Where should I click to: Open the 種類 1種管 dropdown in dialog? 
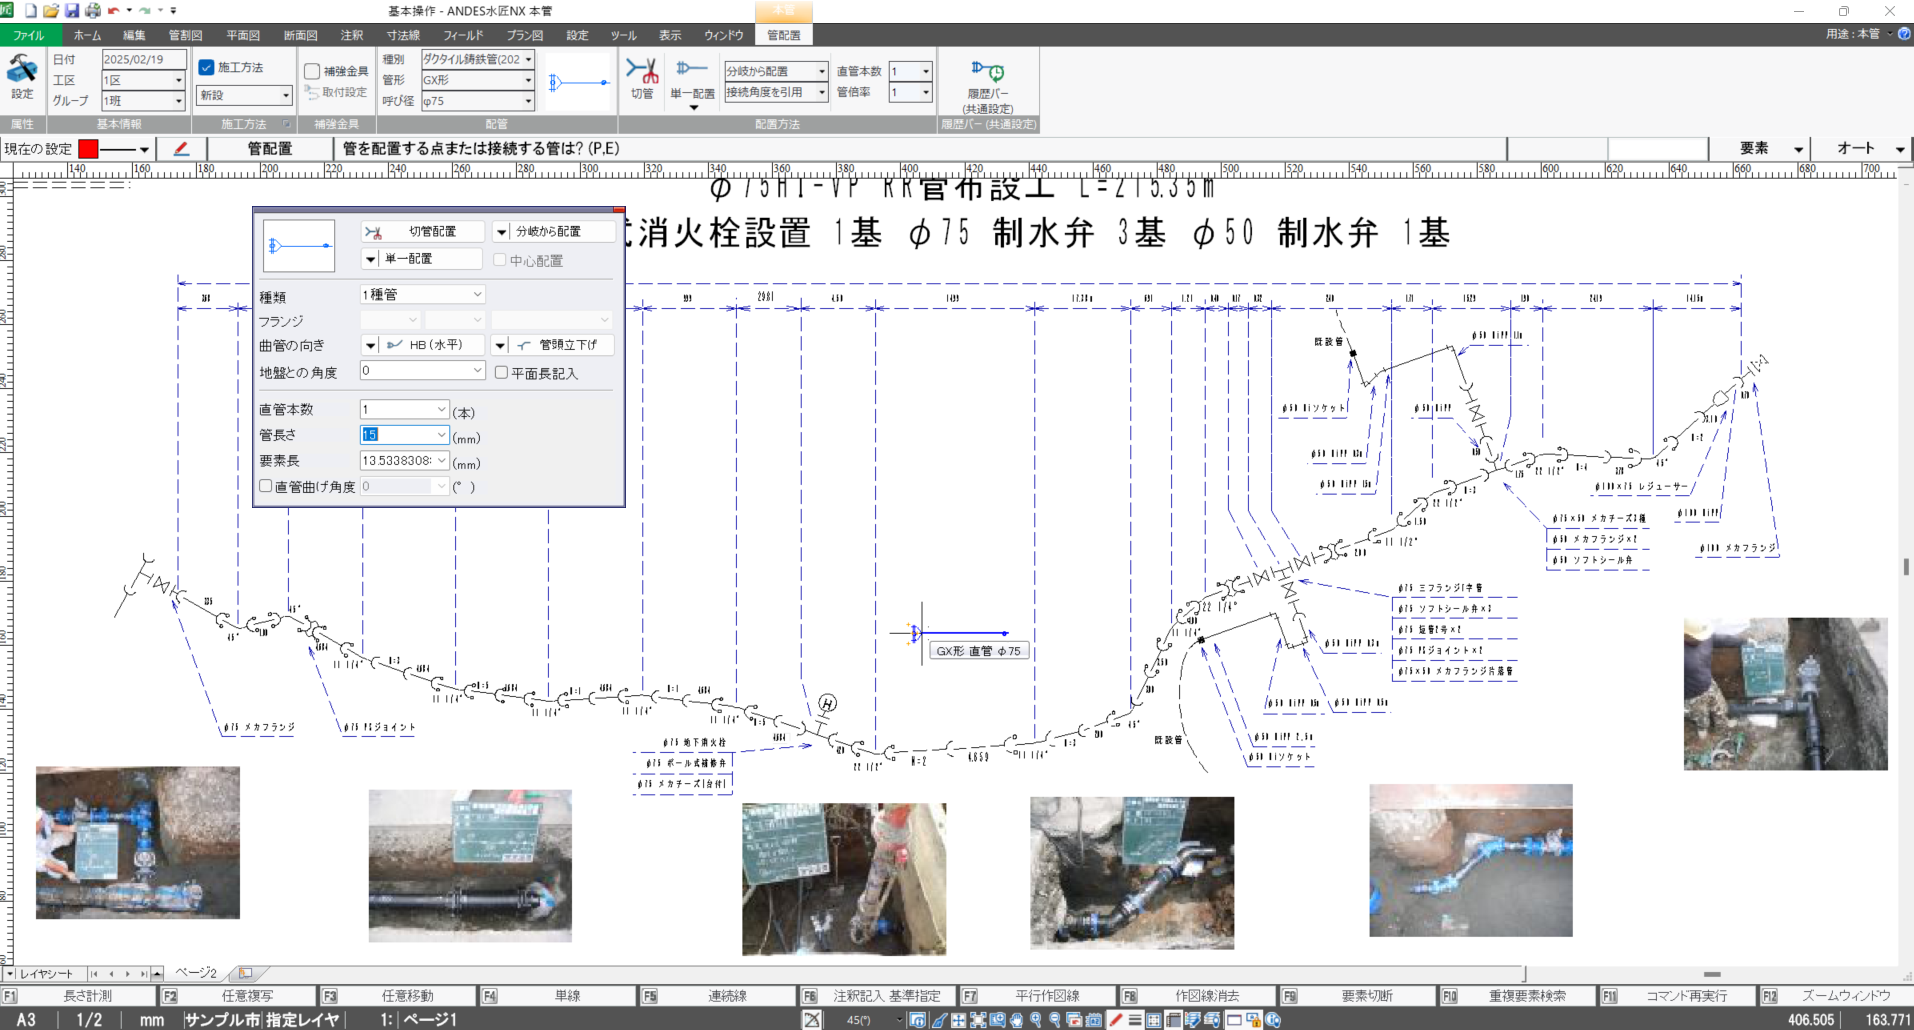click(477, 294)
